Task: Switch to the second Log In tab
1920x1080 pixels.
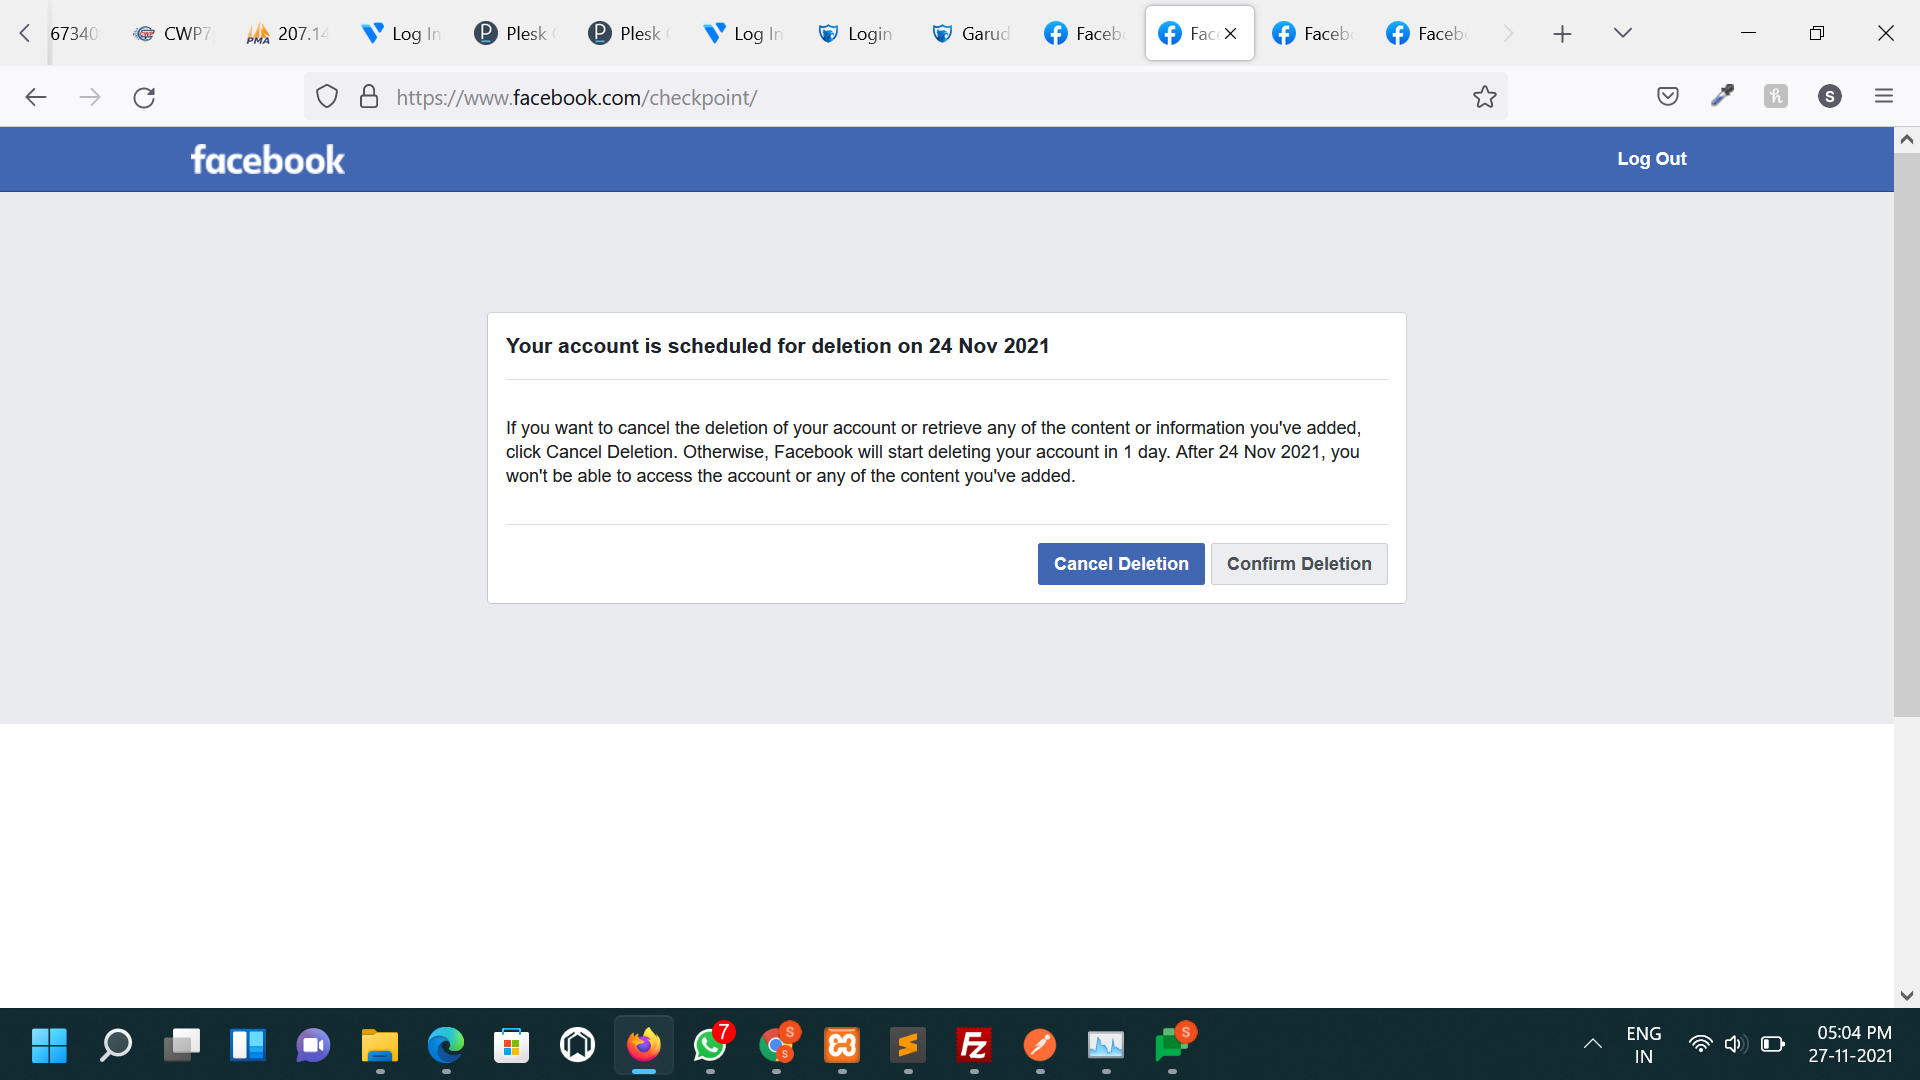Action: coord(744,34)
